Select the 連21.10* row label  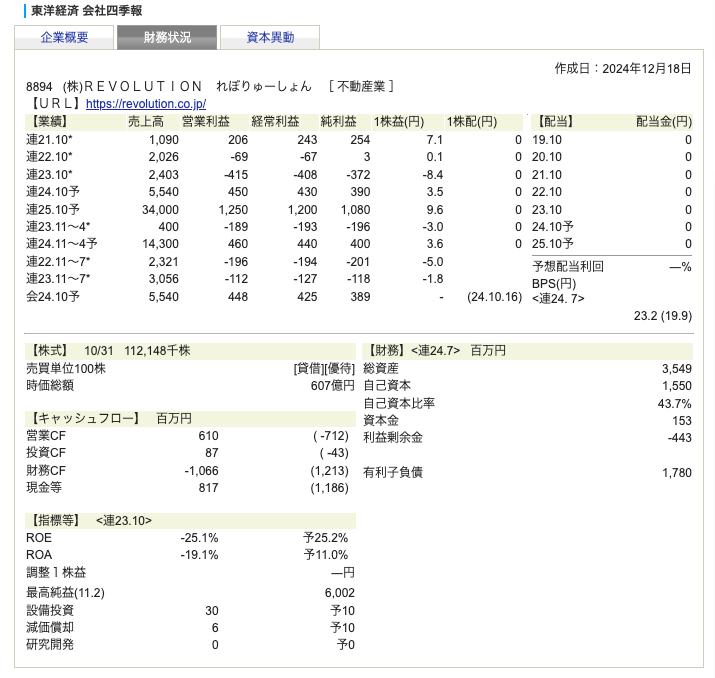[x=49, y=140]
